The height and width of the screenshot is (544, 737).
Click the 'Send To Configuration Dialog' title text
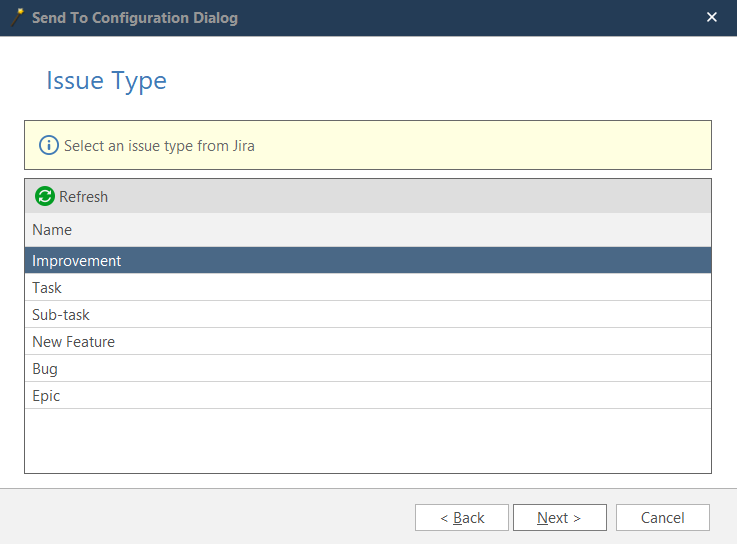(x=134, y=18)
